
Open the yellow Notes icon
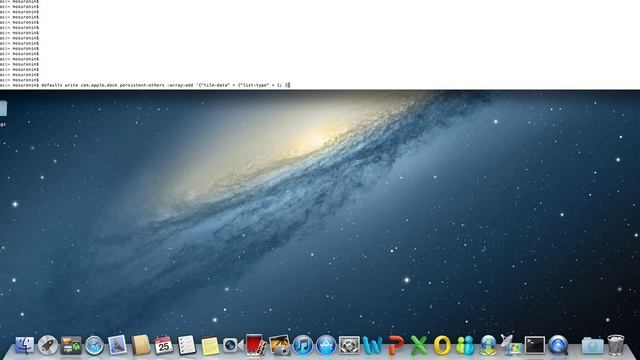210,346
